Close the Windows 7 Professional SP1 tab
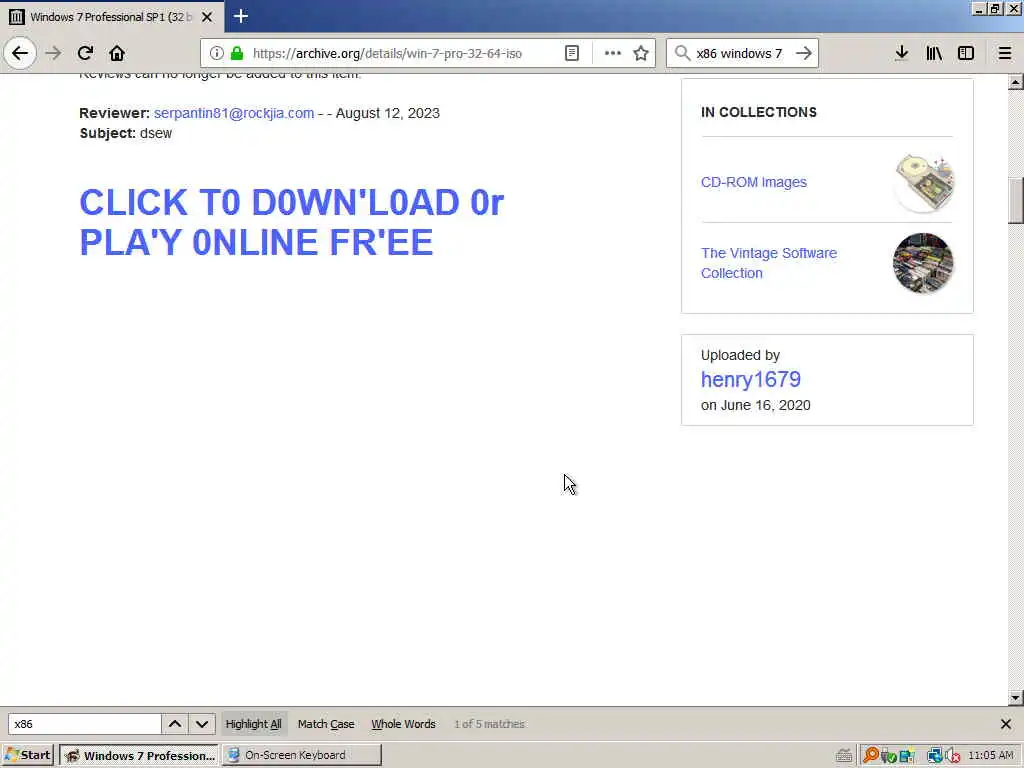Viewport: 1024px width, 768px height. click(207, 17)
